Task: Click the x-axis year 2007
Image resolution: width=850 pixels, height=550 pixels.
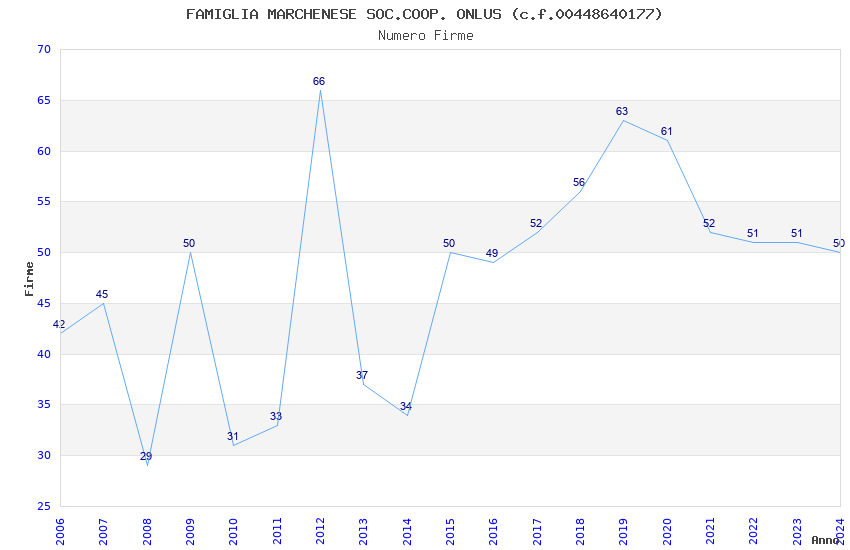Action: (104, 532)
